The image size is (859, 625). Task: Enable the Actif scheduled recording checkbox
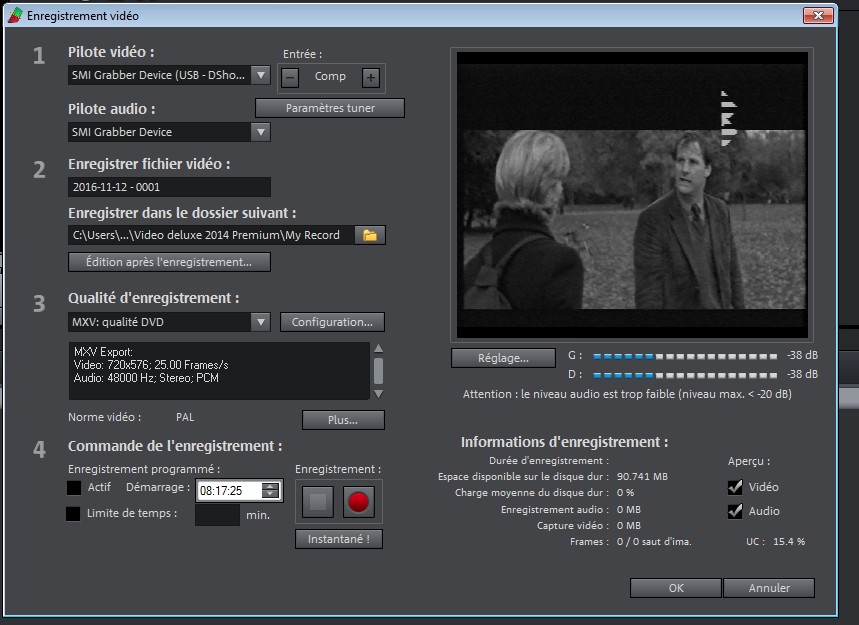pyautogui.click(x=74, y=488)
